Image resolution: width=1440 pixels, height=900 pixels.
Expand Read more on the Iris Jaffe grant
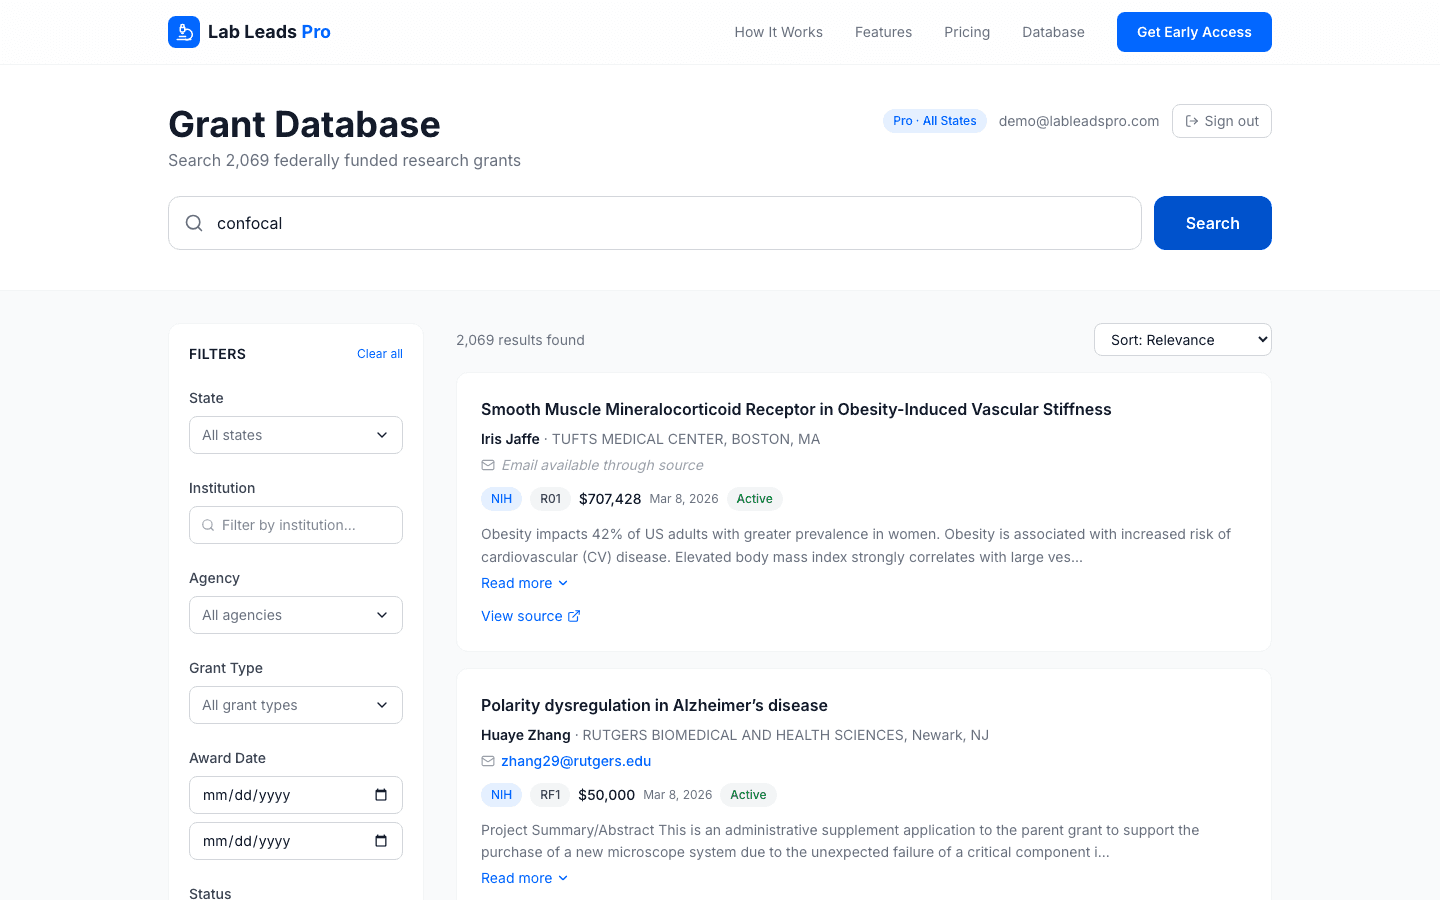(x=525, y=583)
